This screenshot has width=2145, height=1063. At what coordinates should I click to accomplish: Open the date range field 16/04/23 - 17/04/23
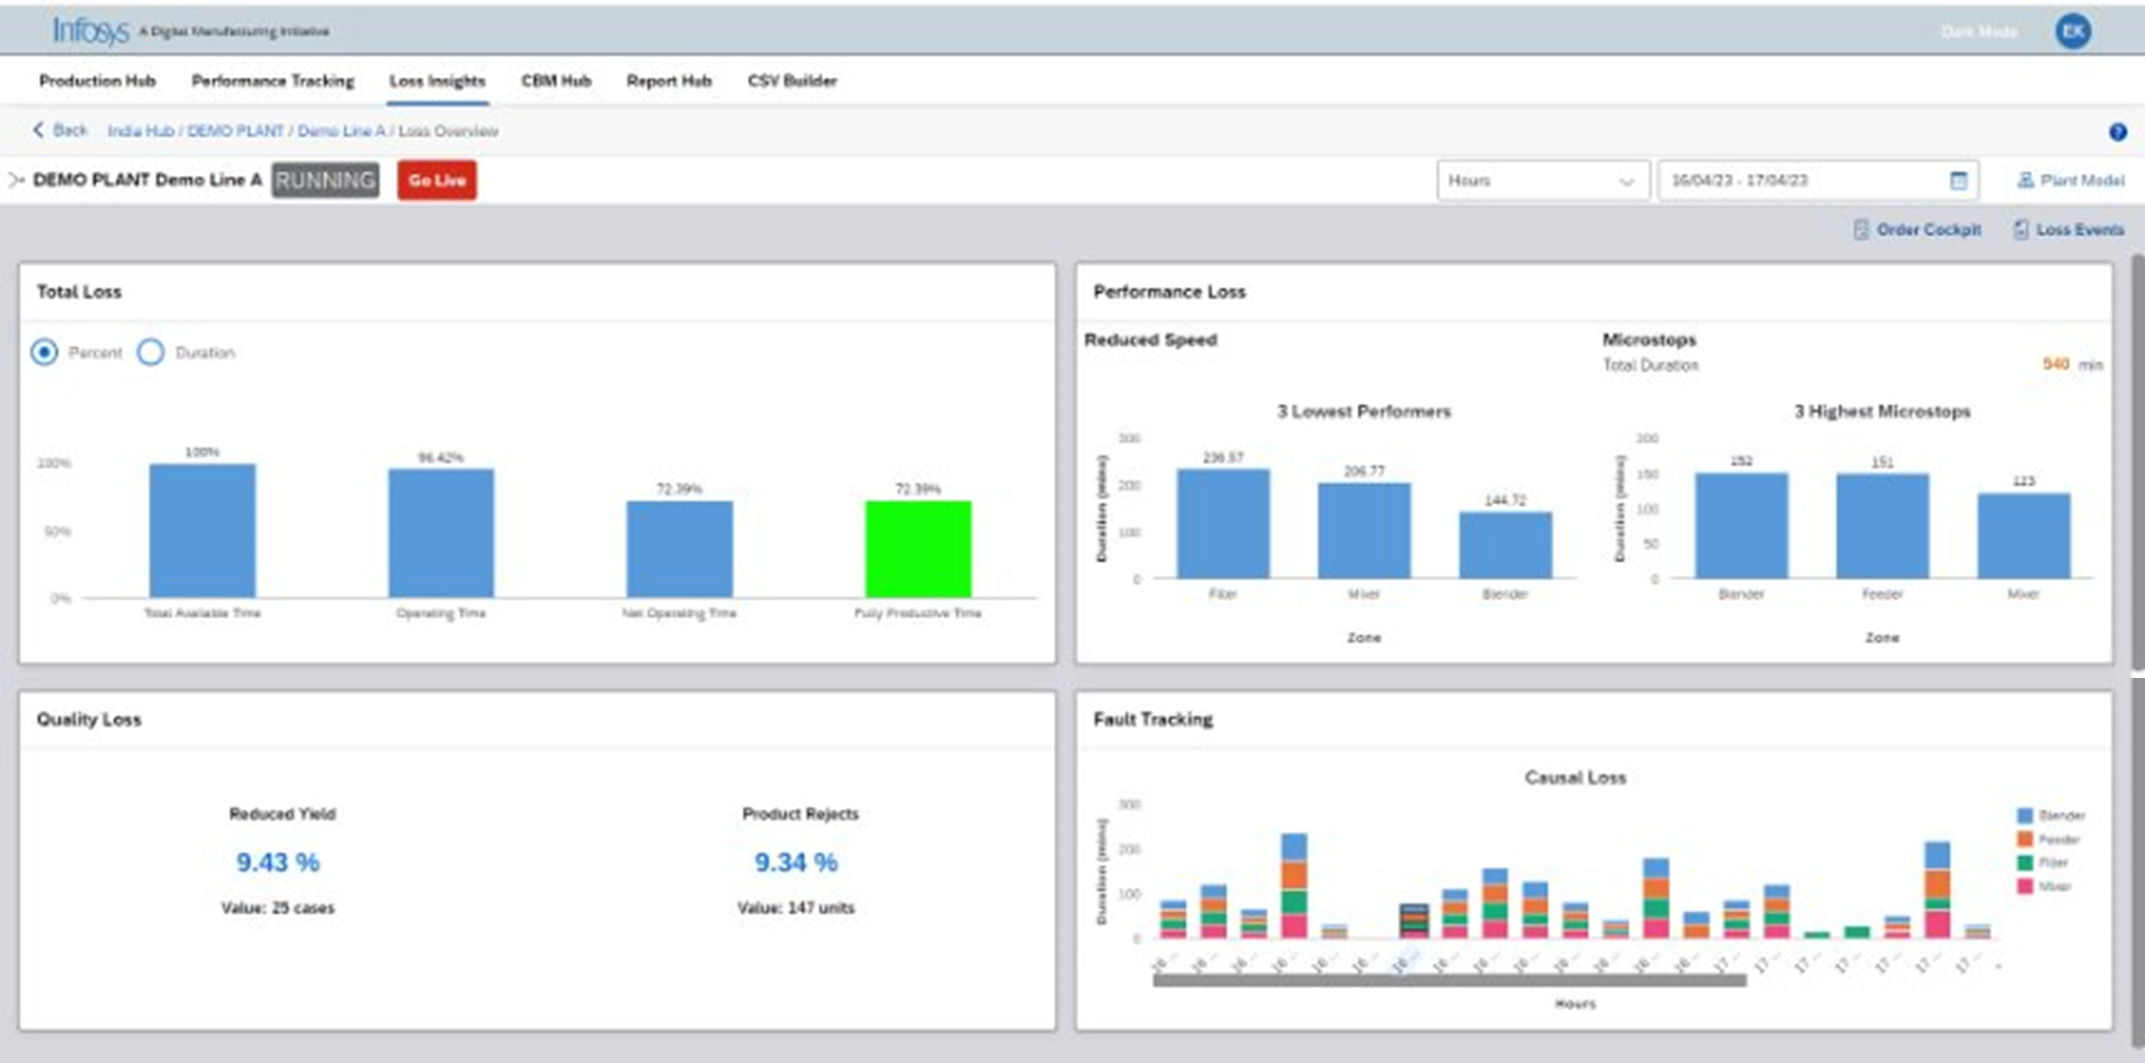[1800, 181]
